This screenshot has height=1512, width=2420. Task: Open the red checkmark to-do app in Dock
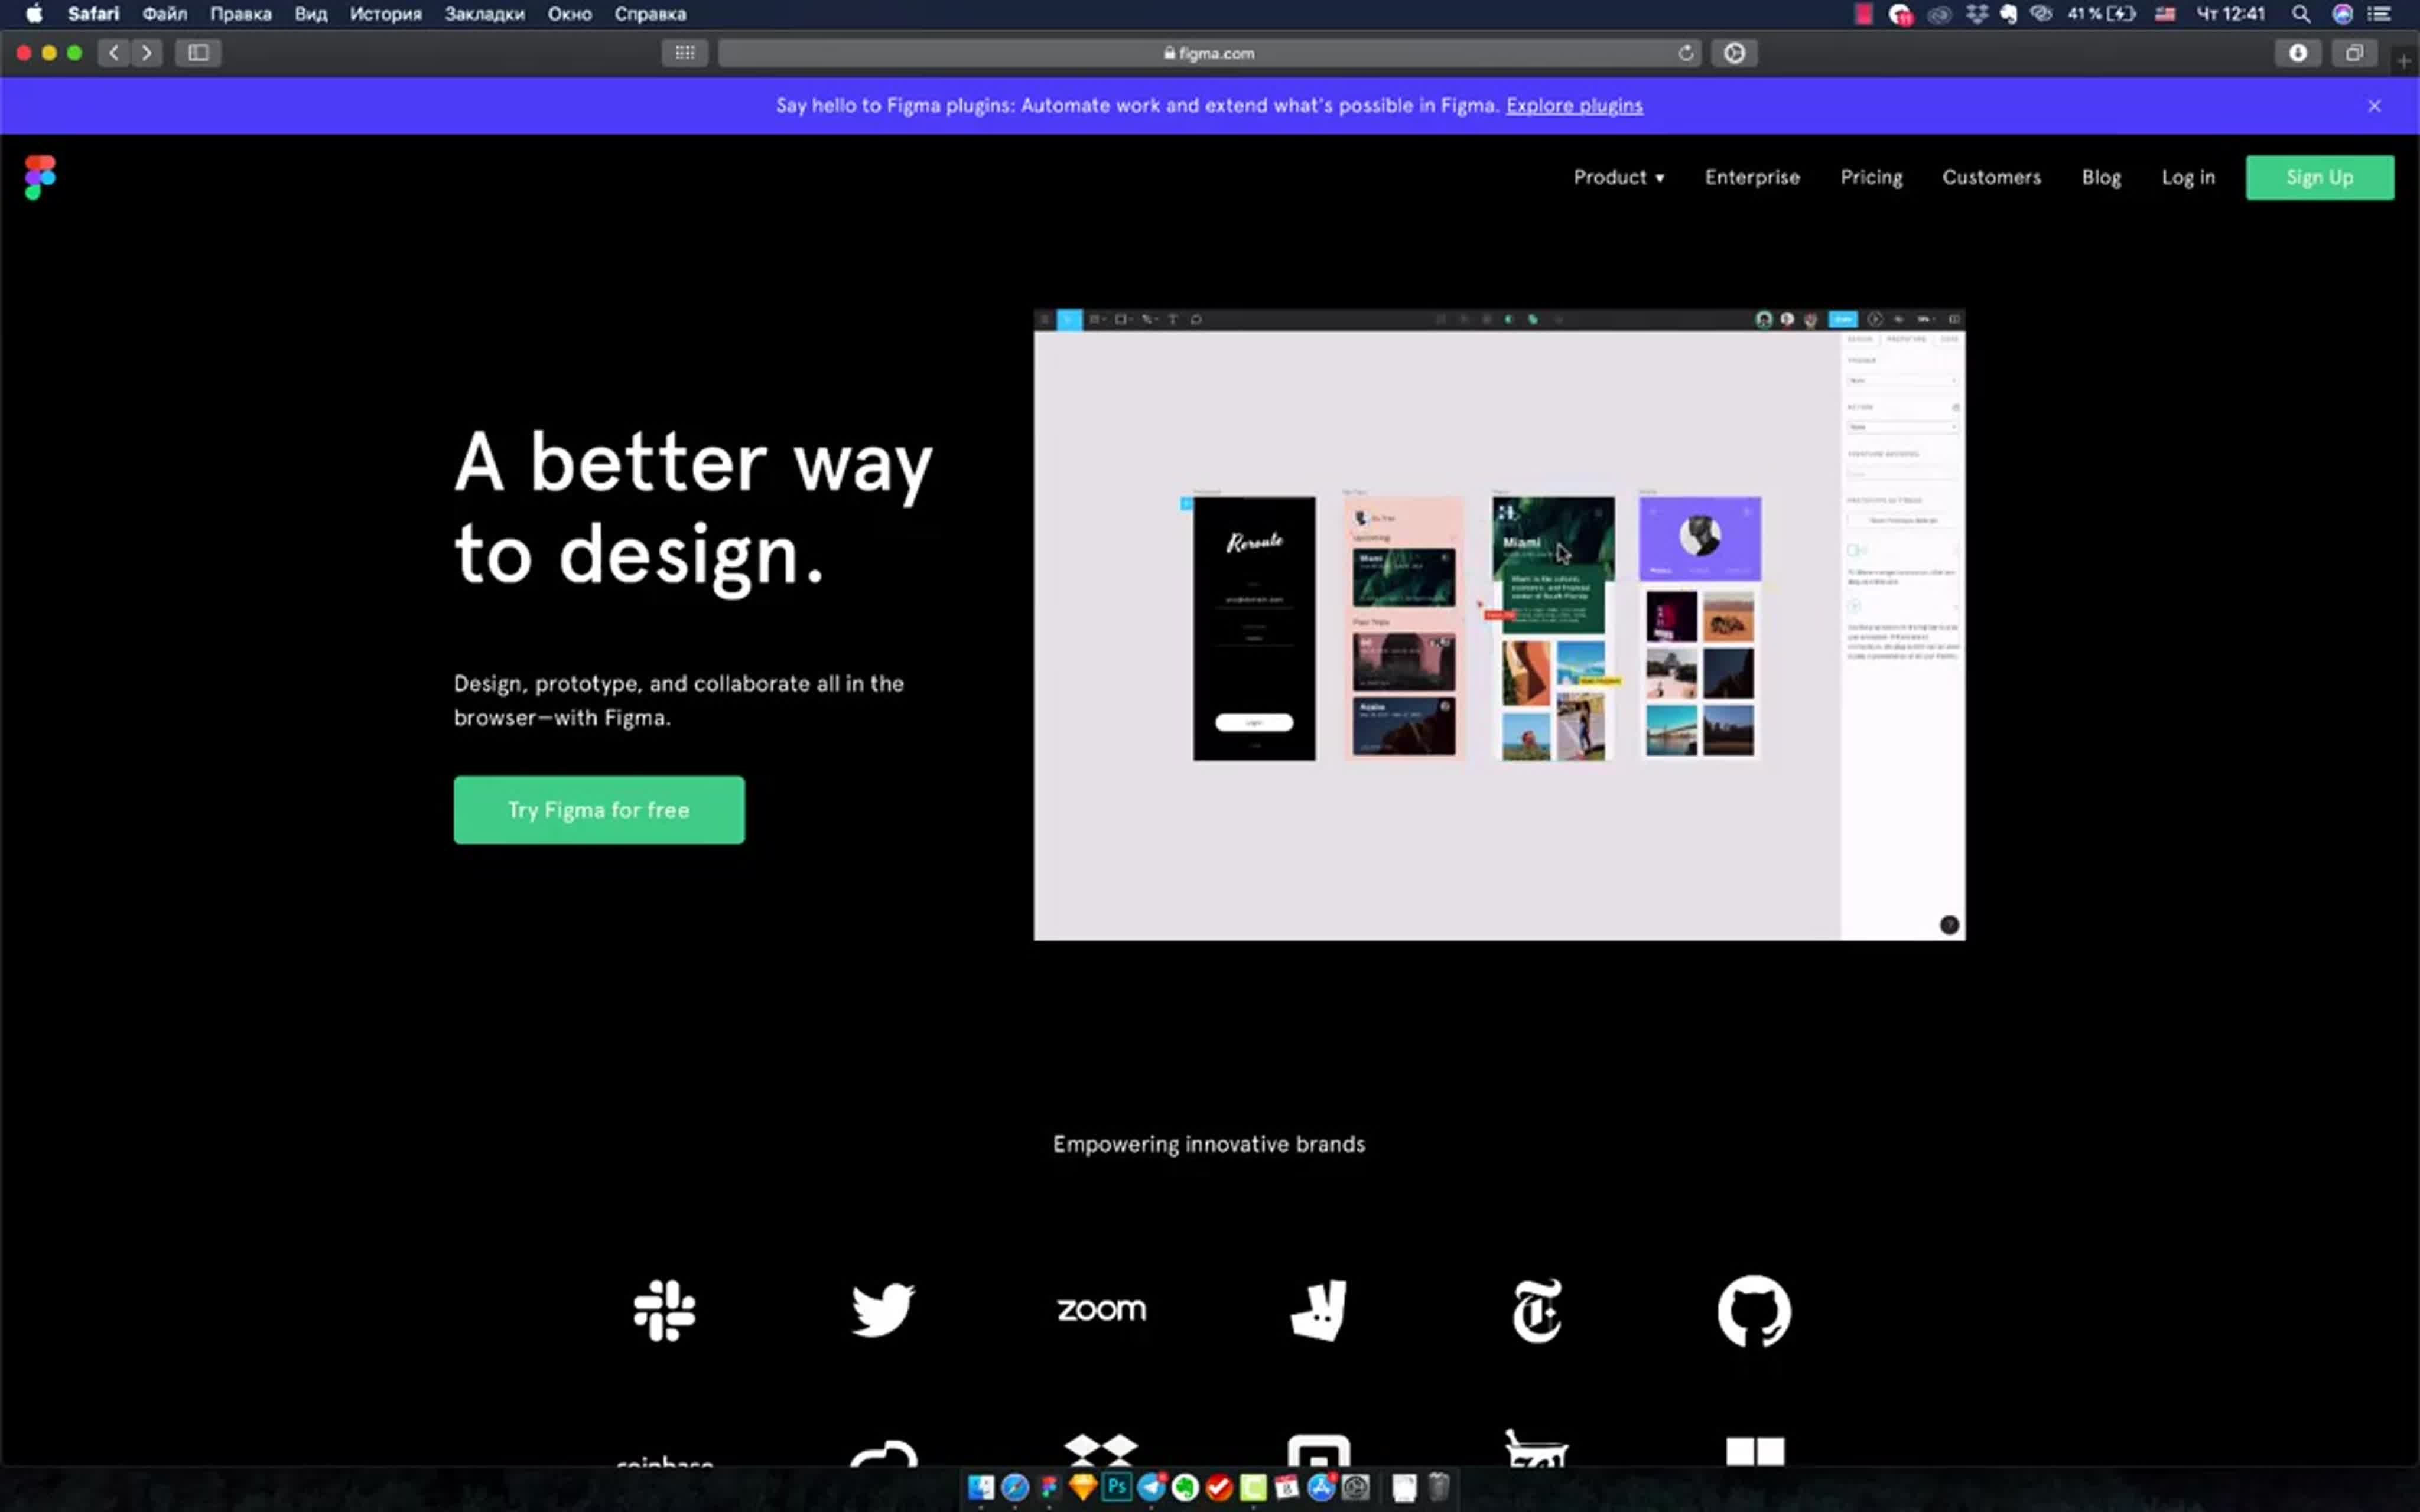[1219, 1488]
